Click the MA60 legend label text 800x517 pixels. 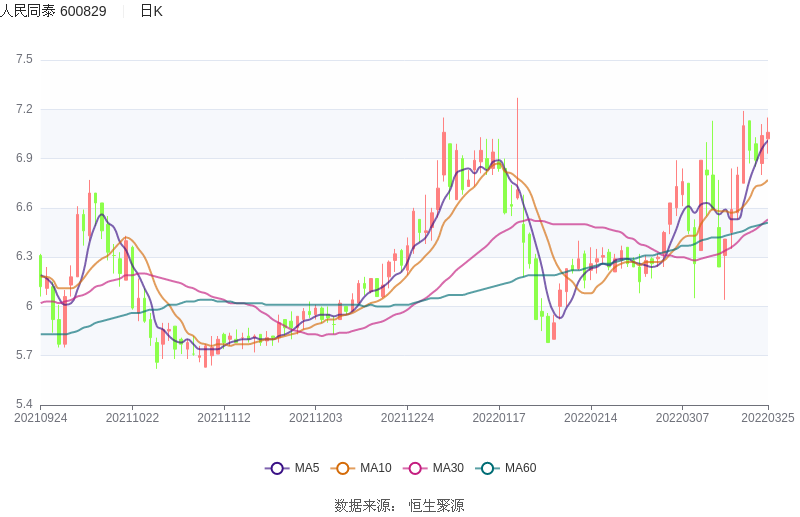[x=520, y=468]
